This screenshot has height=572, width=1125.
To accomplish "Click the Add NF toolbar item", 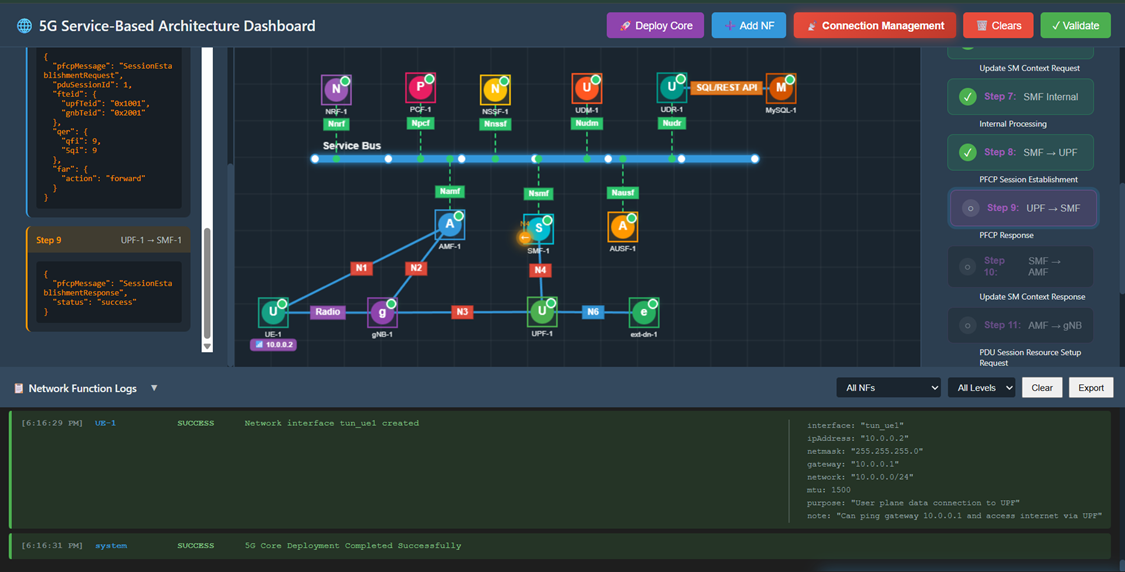I will click(748, 26).
